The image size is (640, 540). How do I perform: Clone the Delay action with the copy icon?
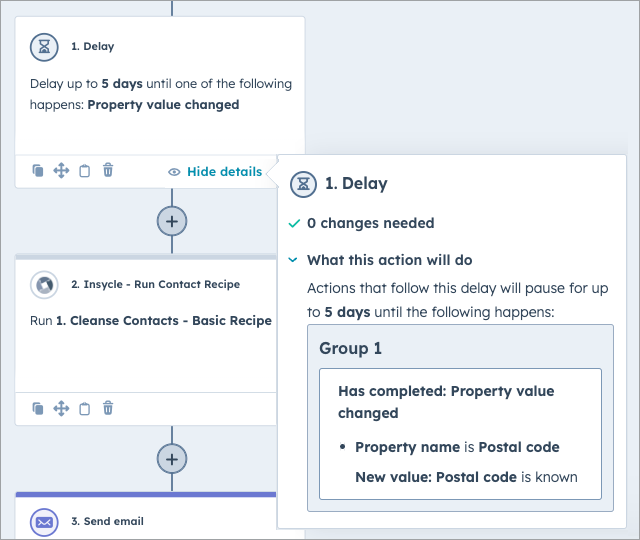(38, 171)
